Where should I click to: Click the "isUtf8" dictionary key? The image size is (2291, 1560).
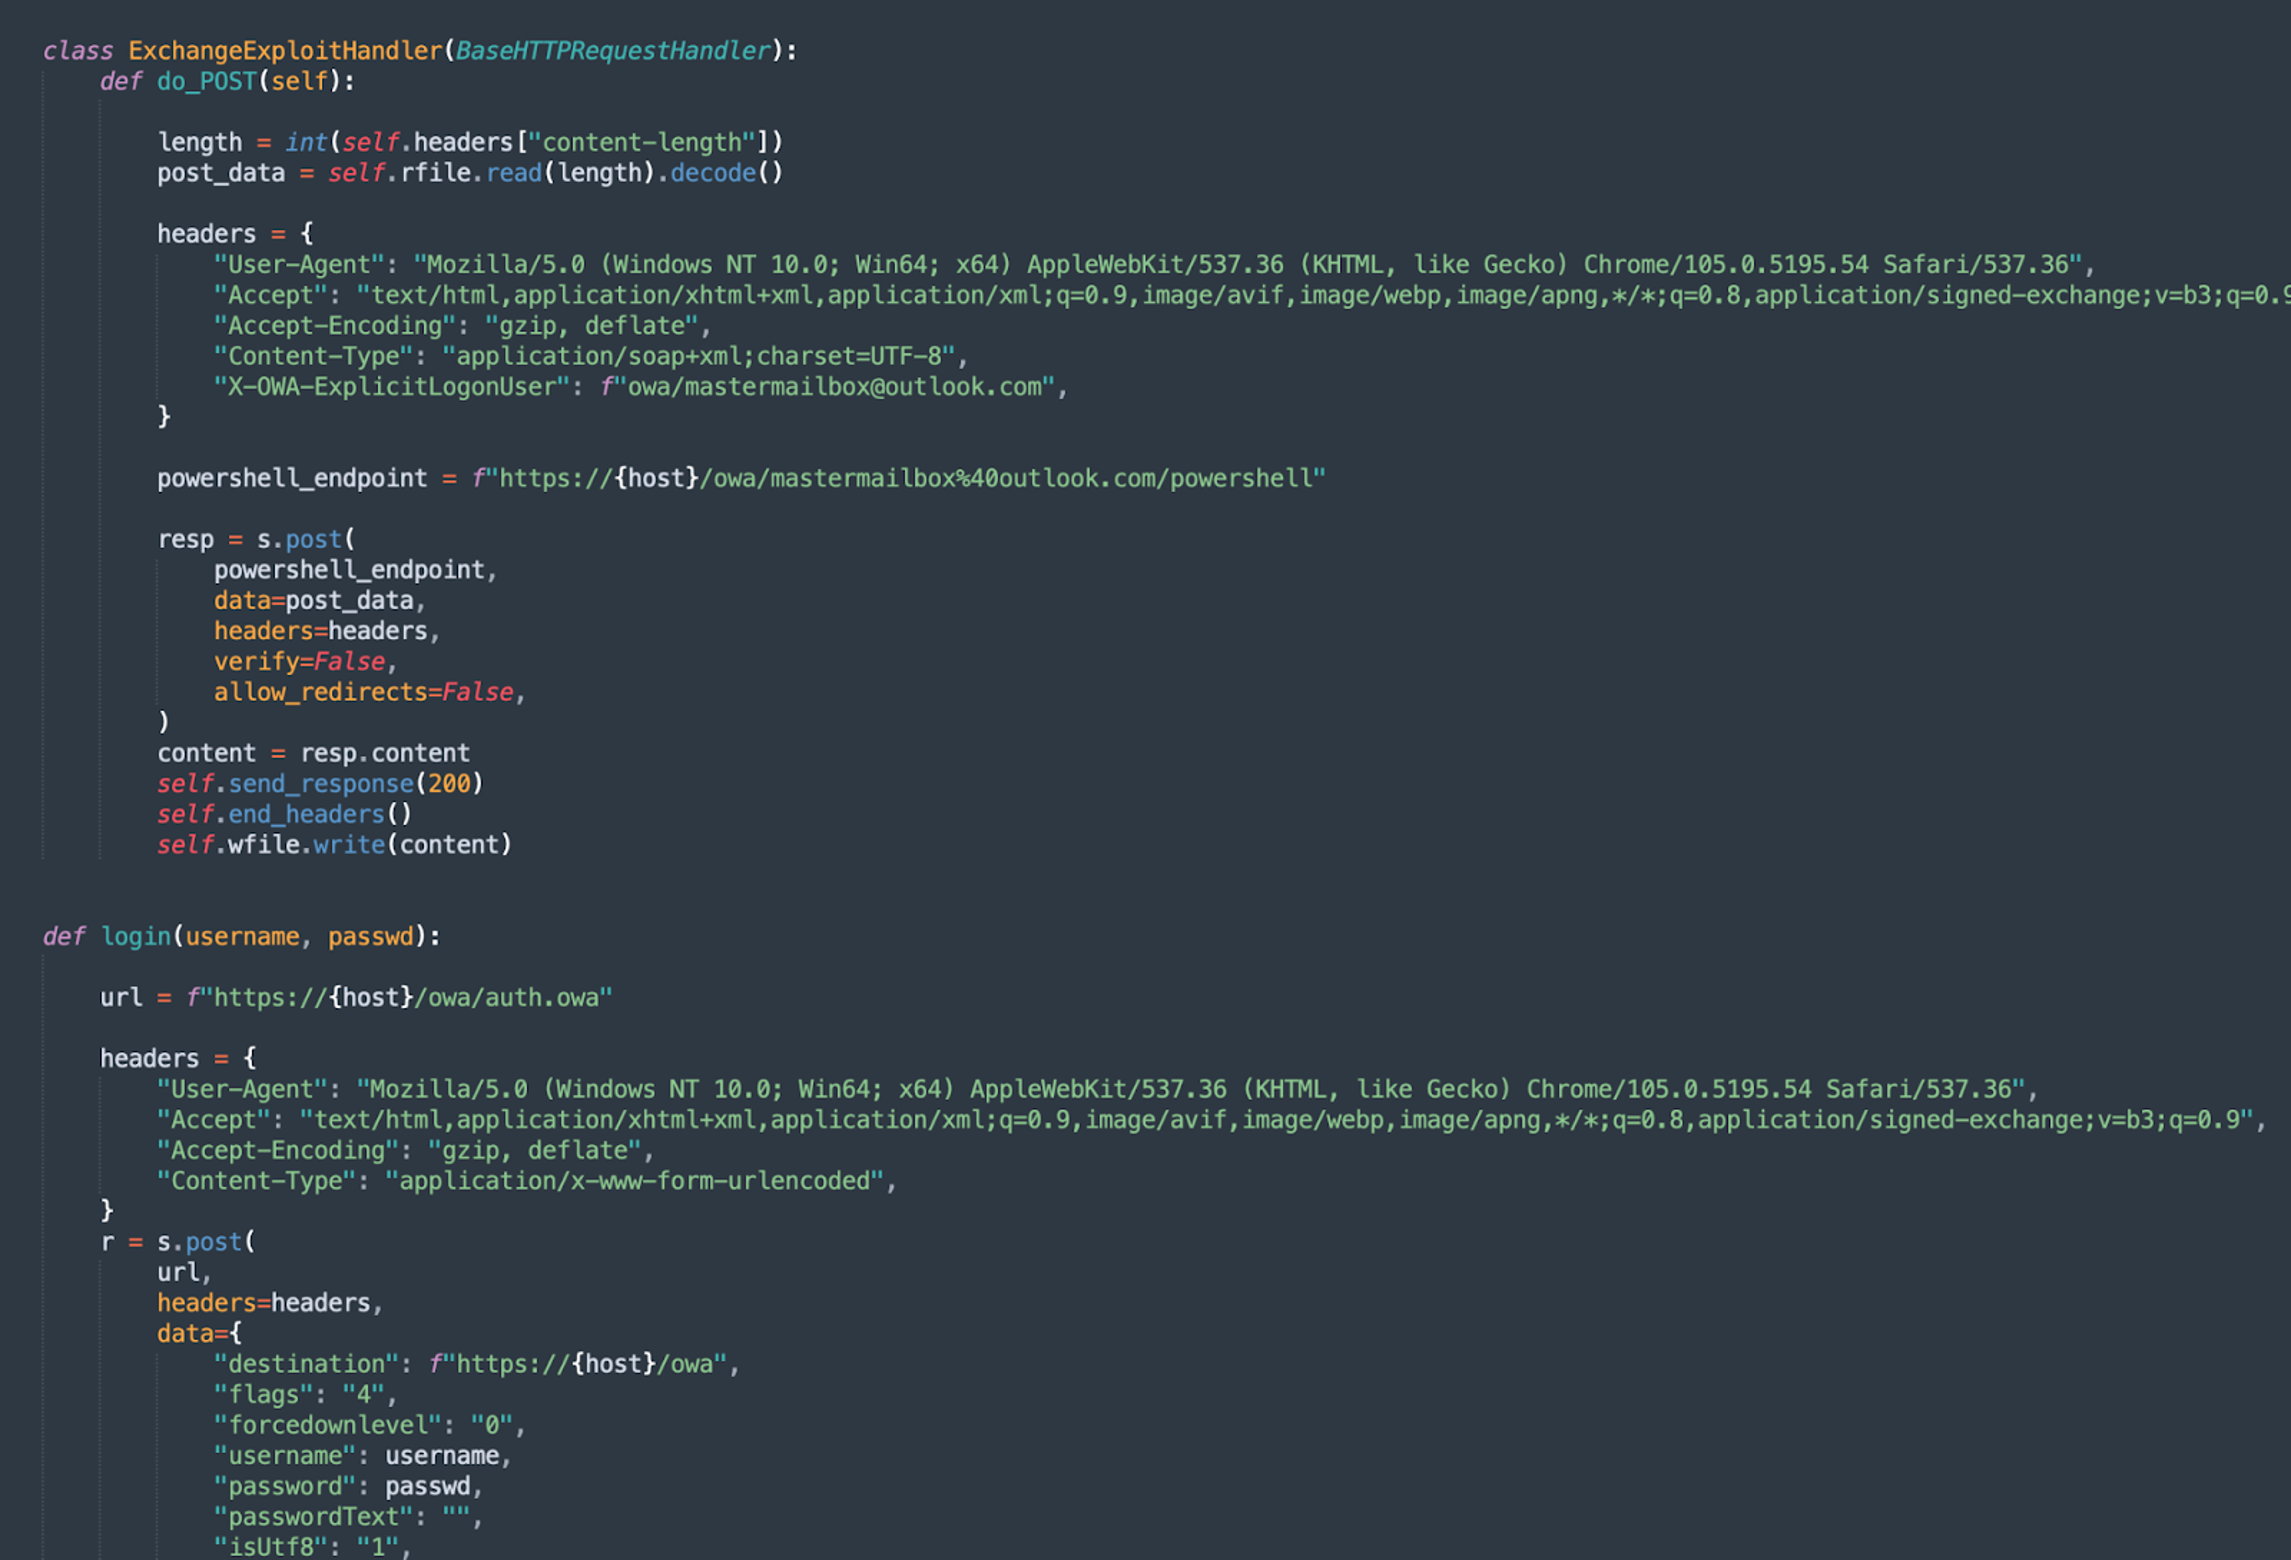click(270, 1547)
